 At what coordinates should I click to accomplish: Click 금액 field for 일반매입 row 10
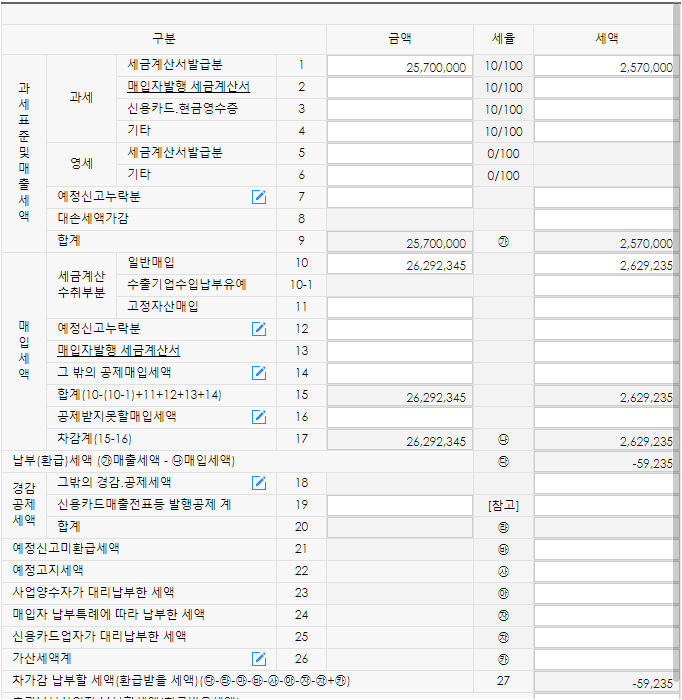[x=399, y=264]
